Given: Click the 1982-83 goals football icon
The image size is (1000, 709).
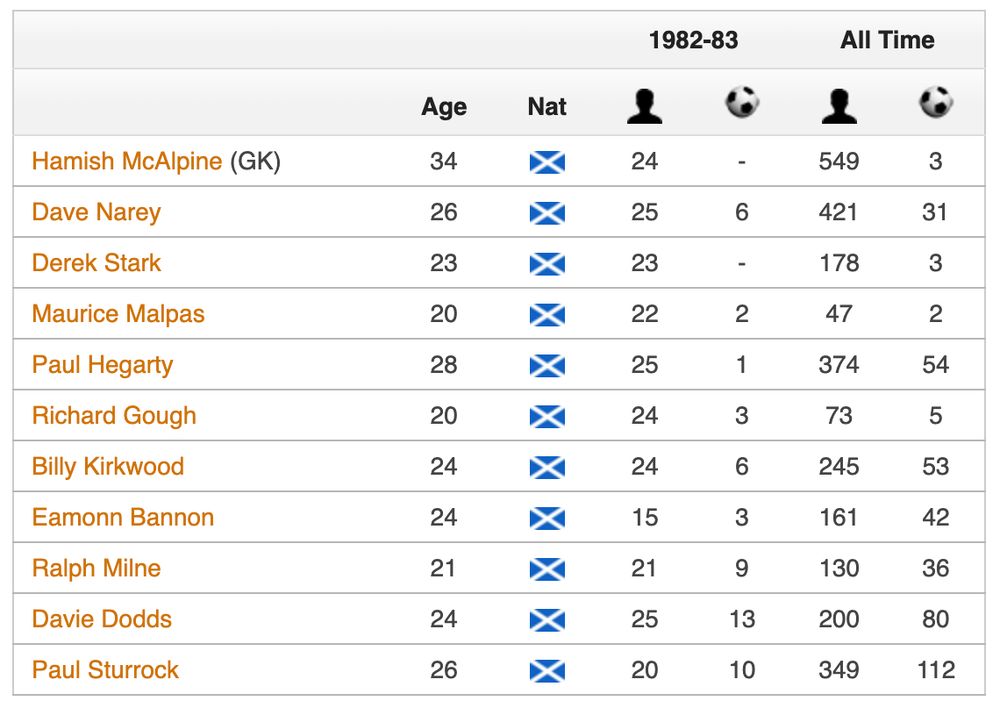Looking at the screenshot, I should (x=742, y=102).
